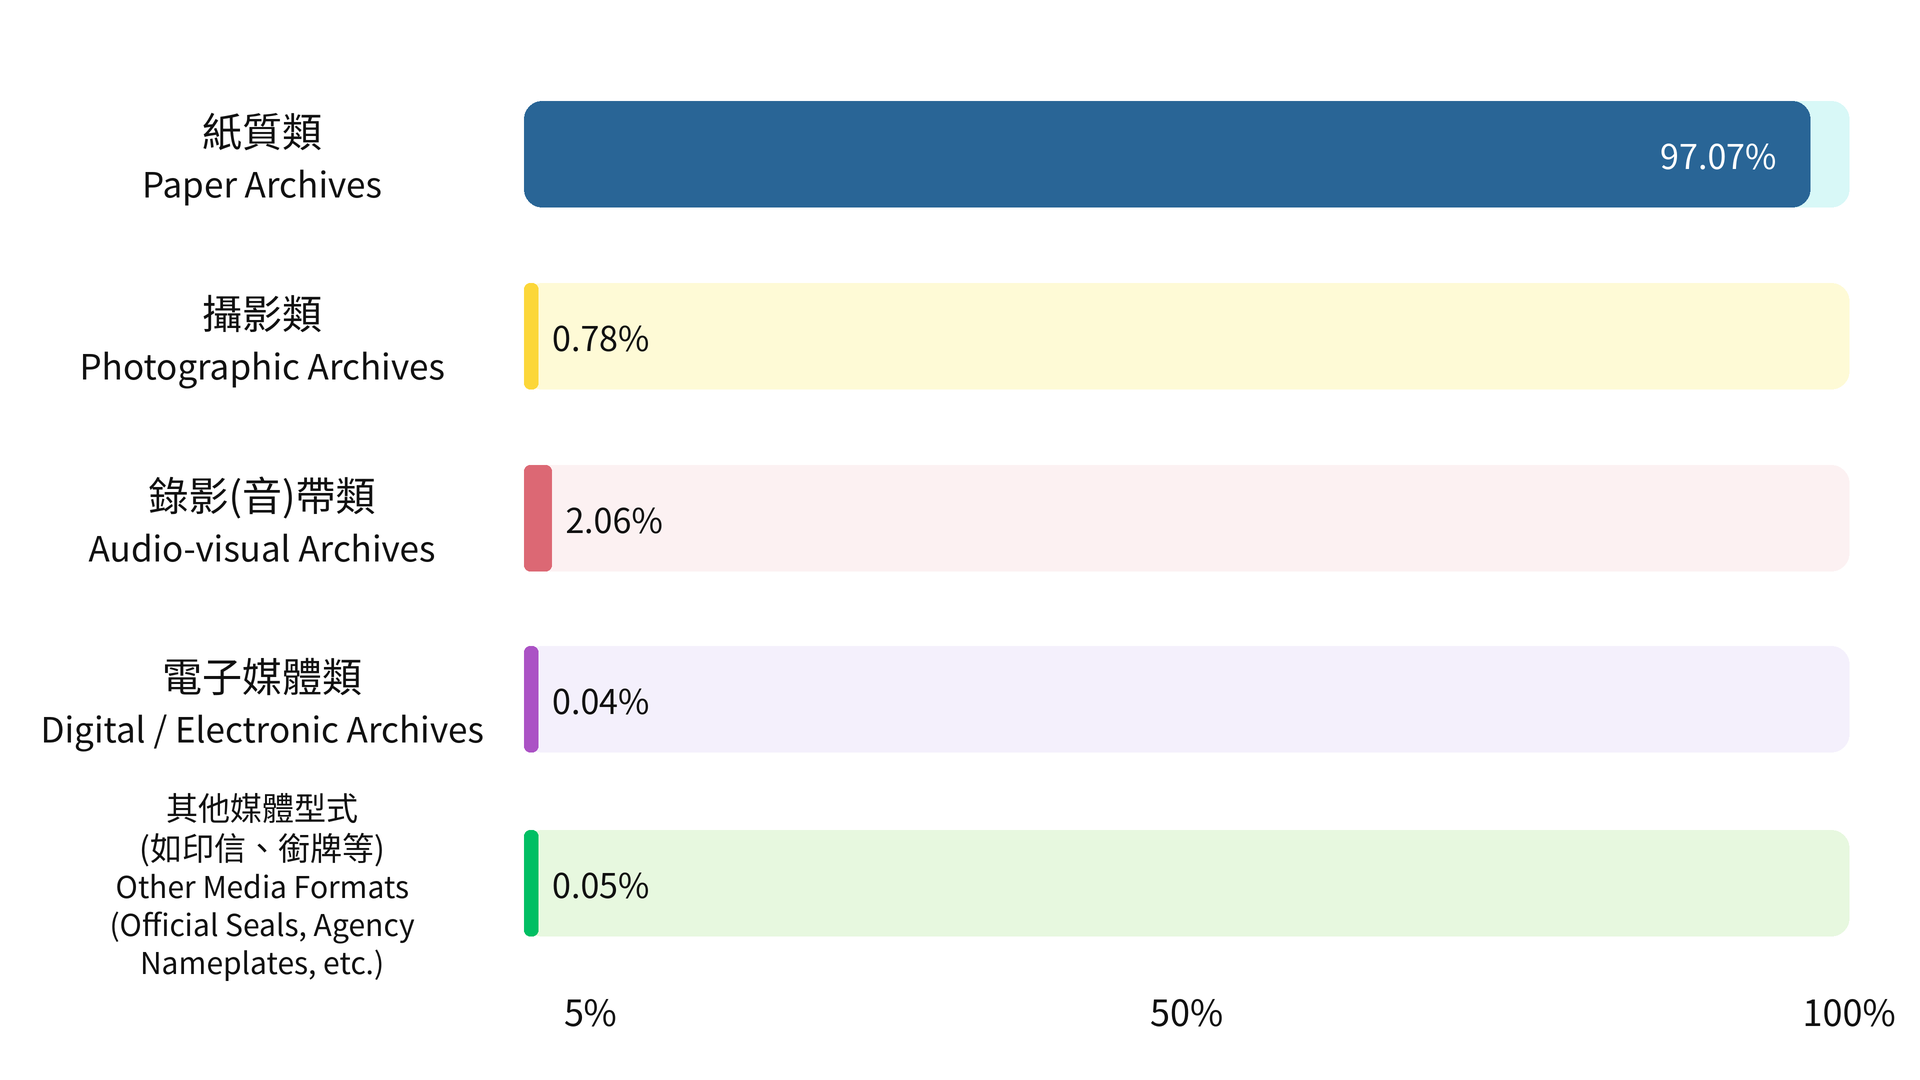The width and height of the screenshot is (1920, 1080).
Task: Select the 2.06% percentage label
Action: pos(613,521)
